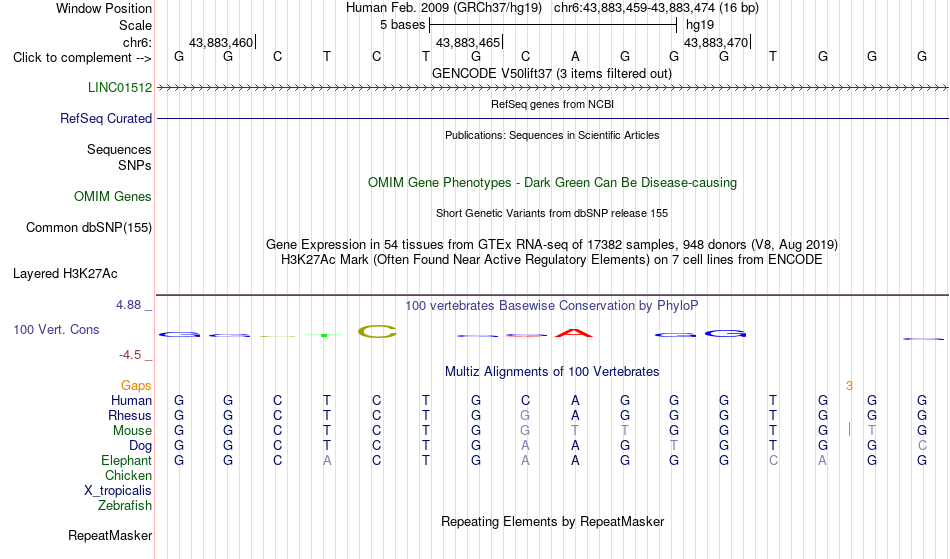Select the Human species row label

coord(131,400)
